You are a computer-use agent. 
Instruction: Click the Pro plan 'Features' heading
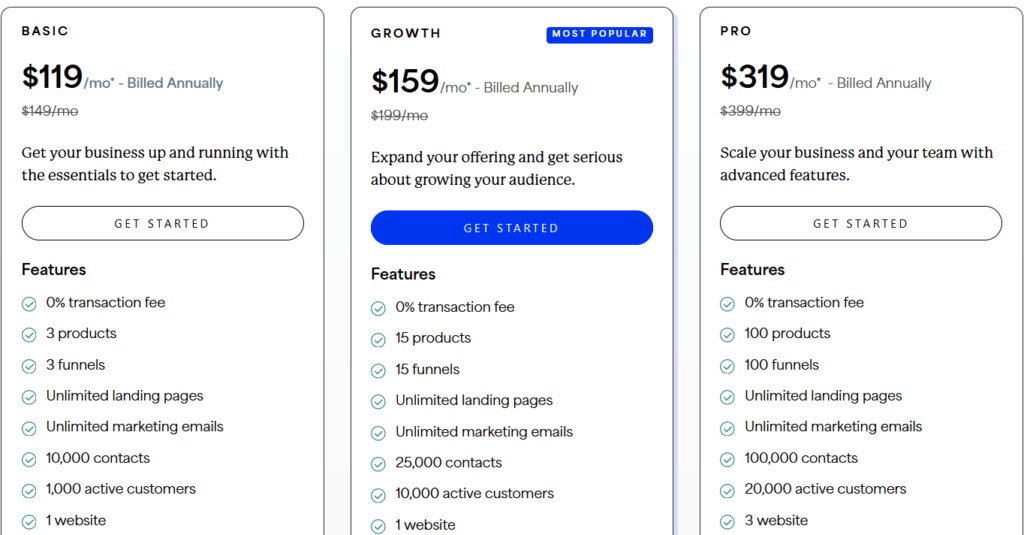(x=752, y=270)
